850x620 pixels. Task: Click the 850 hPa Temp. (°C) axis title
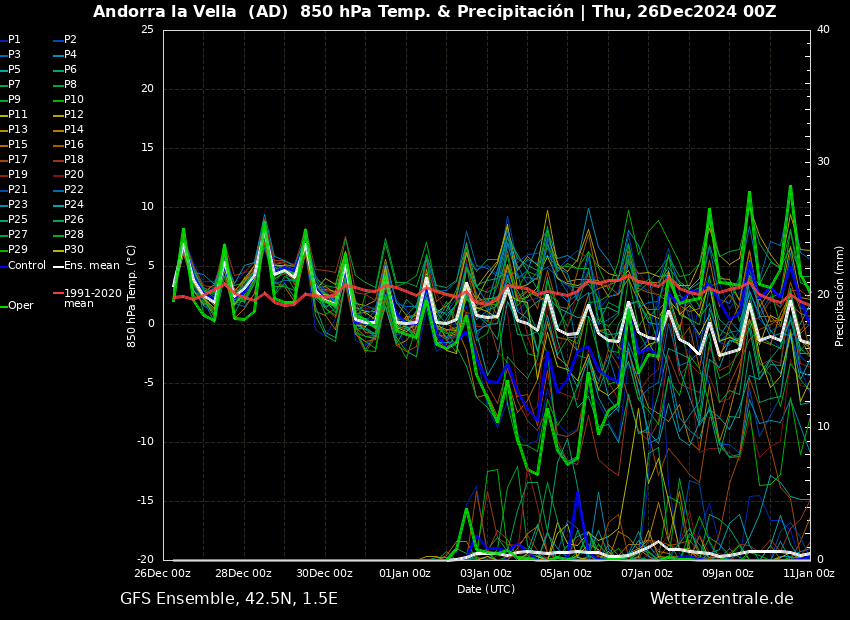(x=131, y=296)
